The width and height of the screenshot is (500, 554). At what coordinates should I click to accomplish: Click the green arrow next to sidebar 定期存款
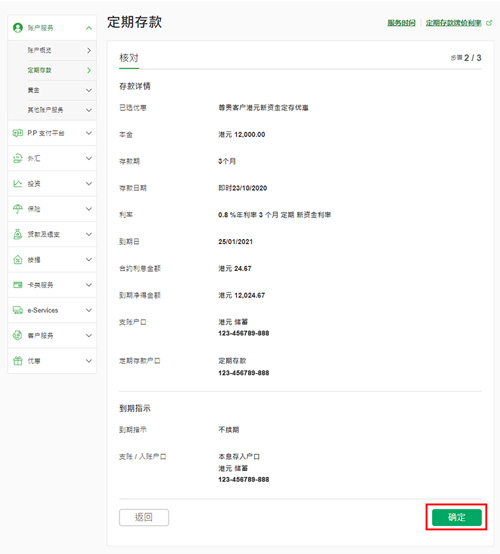click(x=89, y=70)
